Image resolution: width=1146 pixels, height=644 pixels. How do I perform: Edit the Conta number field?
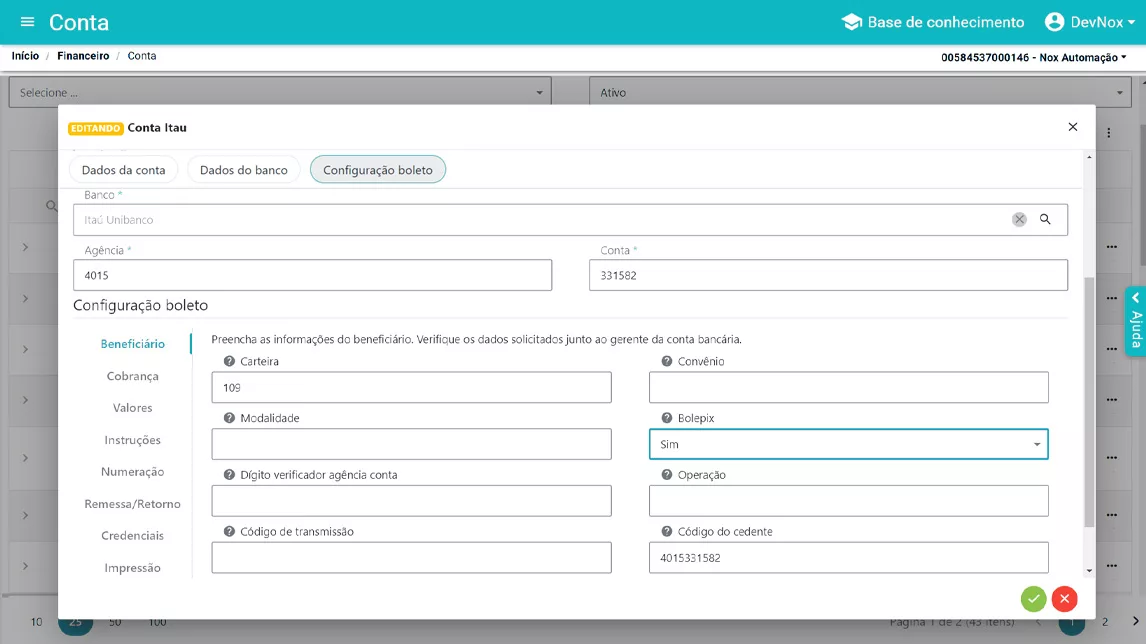(x=828, y=275)
